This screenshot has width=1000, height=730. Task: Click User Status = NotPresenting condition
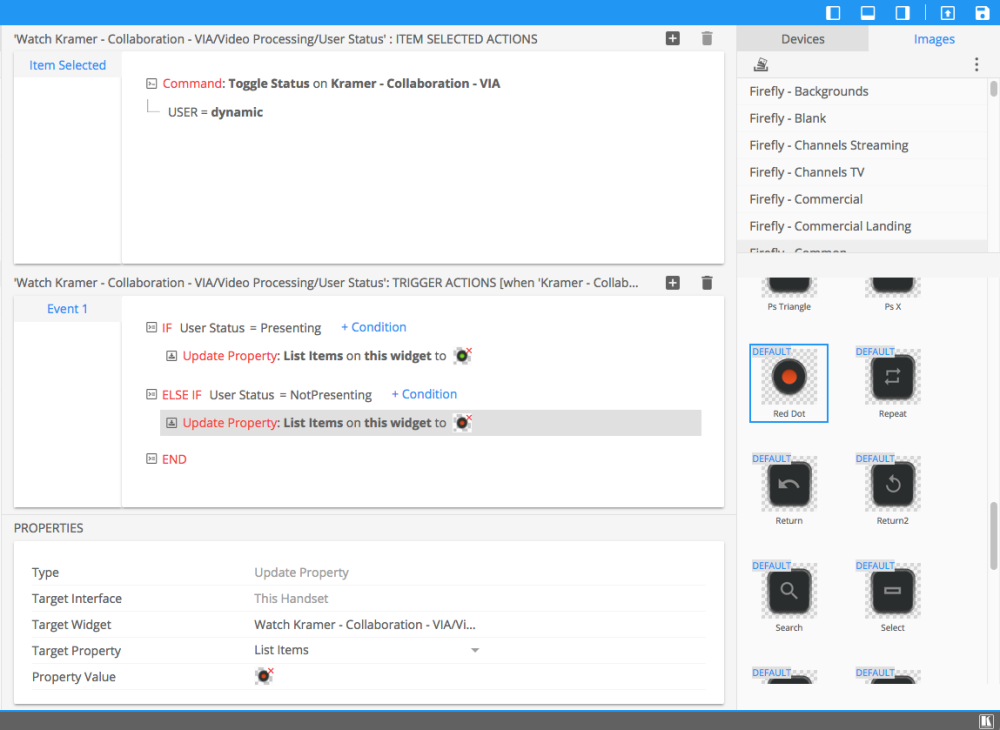pyautogui.click(x=290, y=395)
